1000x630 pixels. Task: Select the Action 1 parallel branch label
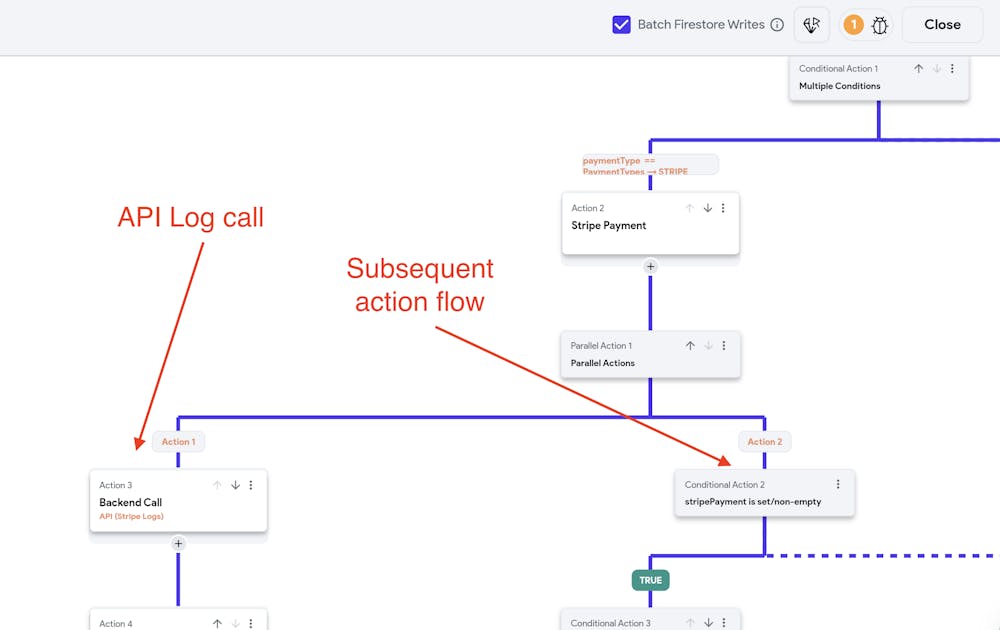coord(178,442)
